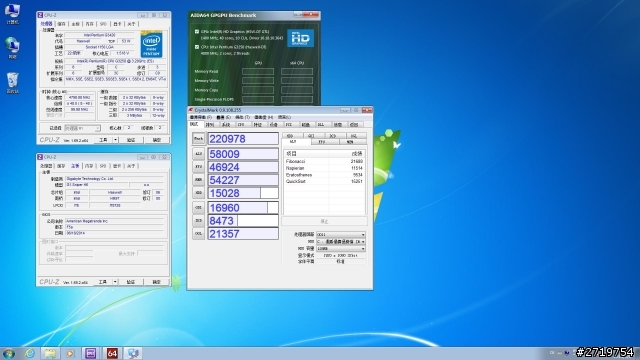Open cache tab in CPU-Z processor window
Screen dimensions: 640x360
[61, 24]
